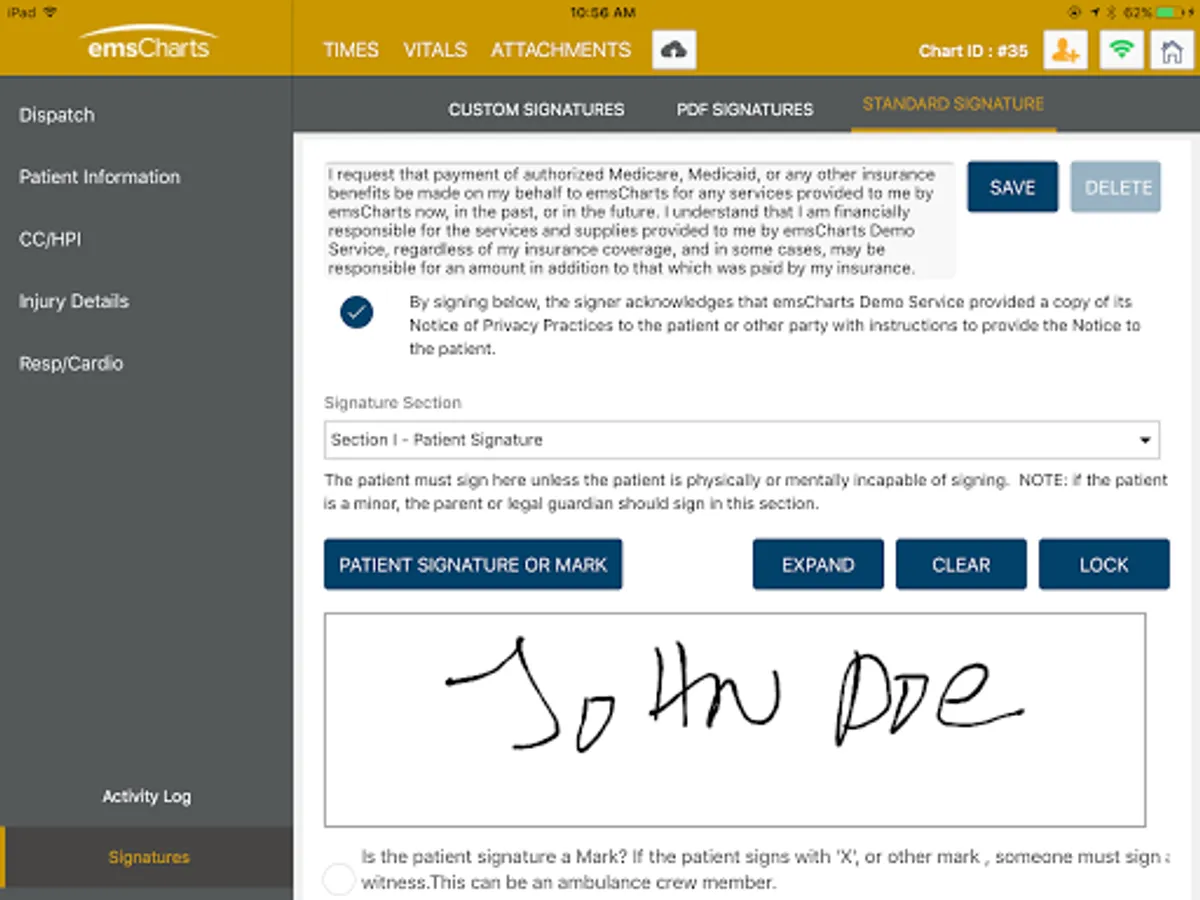Open the CC/HPI section
The image size is (1200, 900).
[x=50, y=240]
